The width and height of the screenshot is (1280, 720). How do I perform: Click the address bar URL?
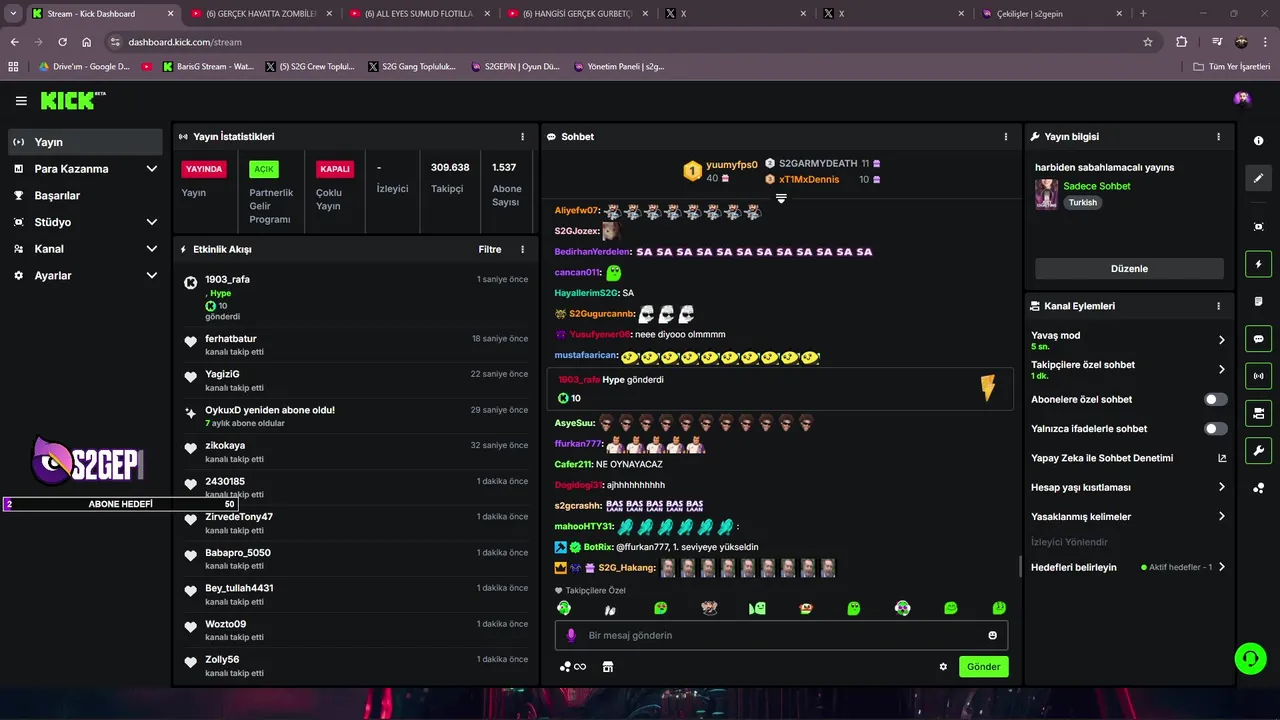[x=185, y=42]
